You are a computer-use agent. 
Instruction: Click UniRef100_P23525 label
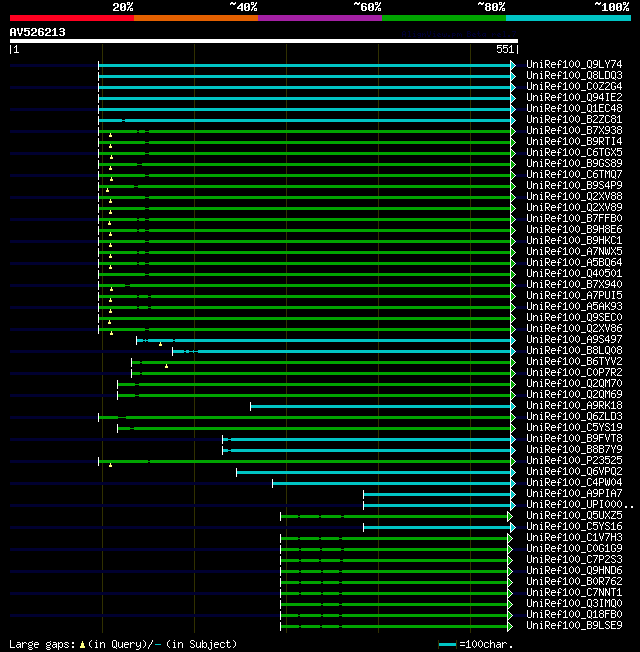(574, 461)
